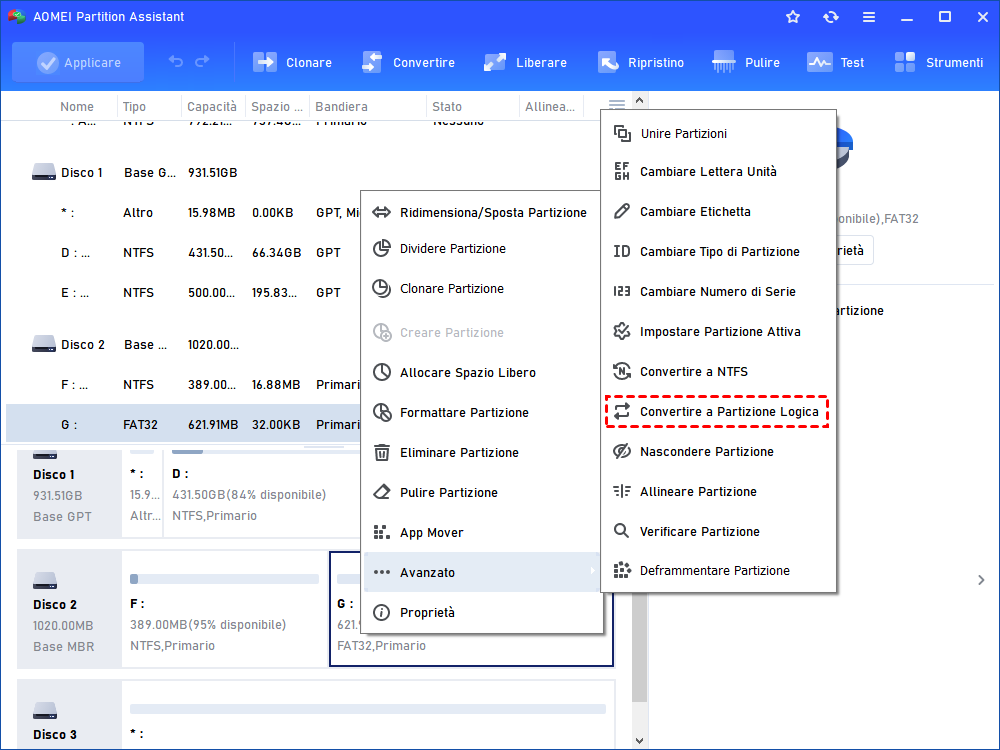Choose Deframmentare Partizione option
The height and width of the screenshot is (750, 1000).
pyautogui.click(x=718, y=570)
